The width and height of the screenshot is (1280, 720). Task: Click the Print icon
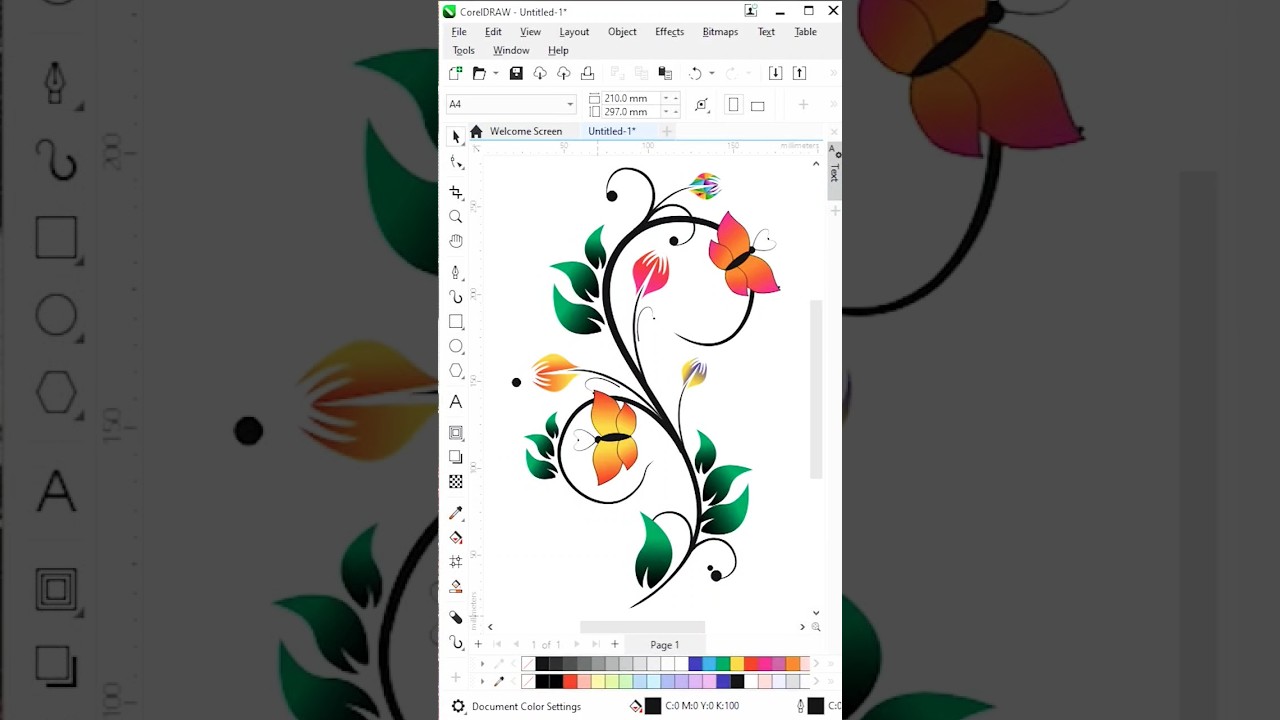click(x=588, y=73)
